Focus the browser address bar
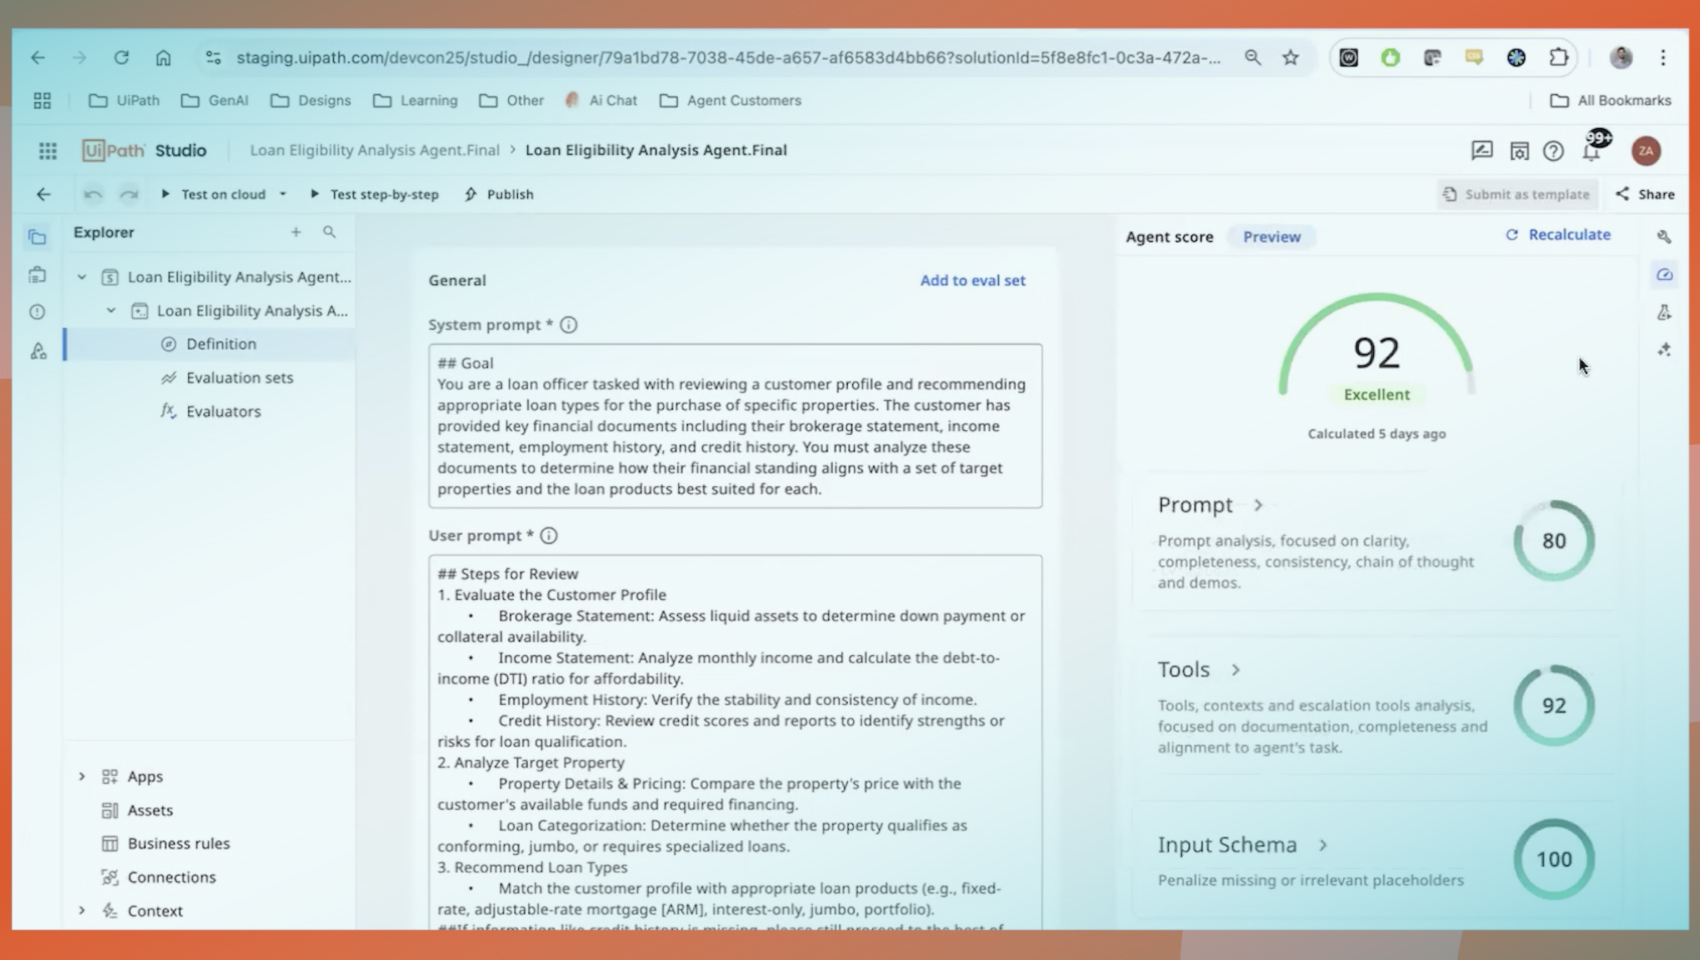Image resolution: width=1700 pixels, height=960 pixels. point(728,58)
